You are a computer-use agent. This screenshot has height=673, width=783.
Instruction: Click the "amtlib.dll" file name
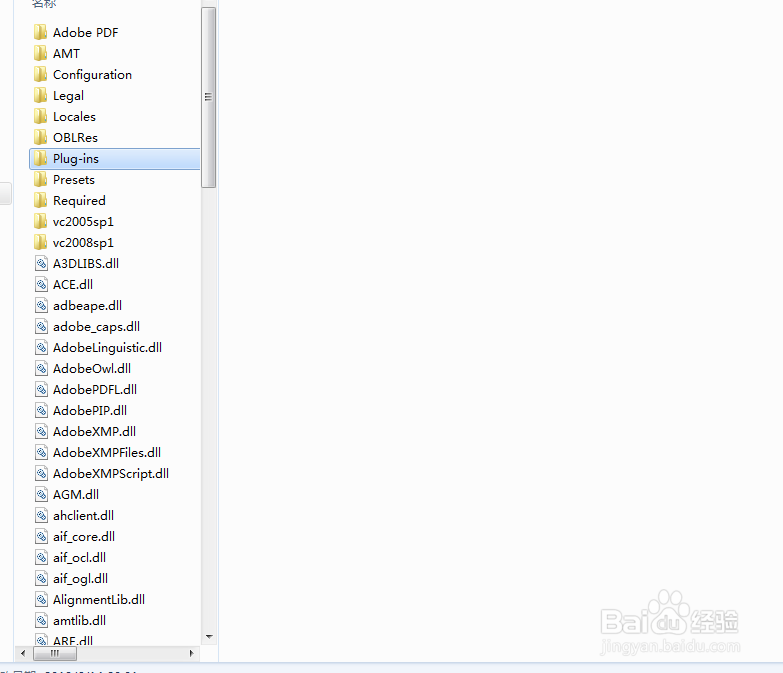pyautogui.click(x=79, y=621)
